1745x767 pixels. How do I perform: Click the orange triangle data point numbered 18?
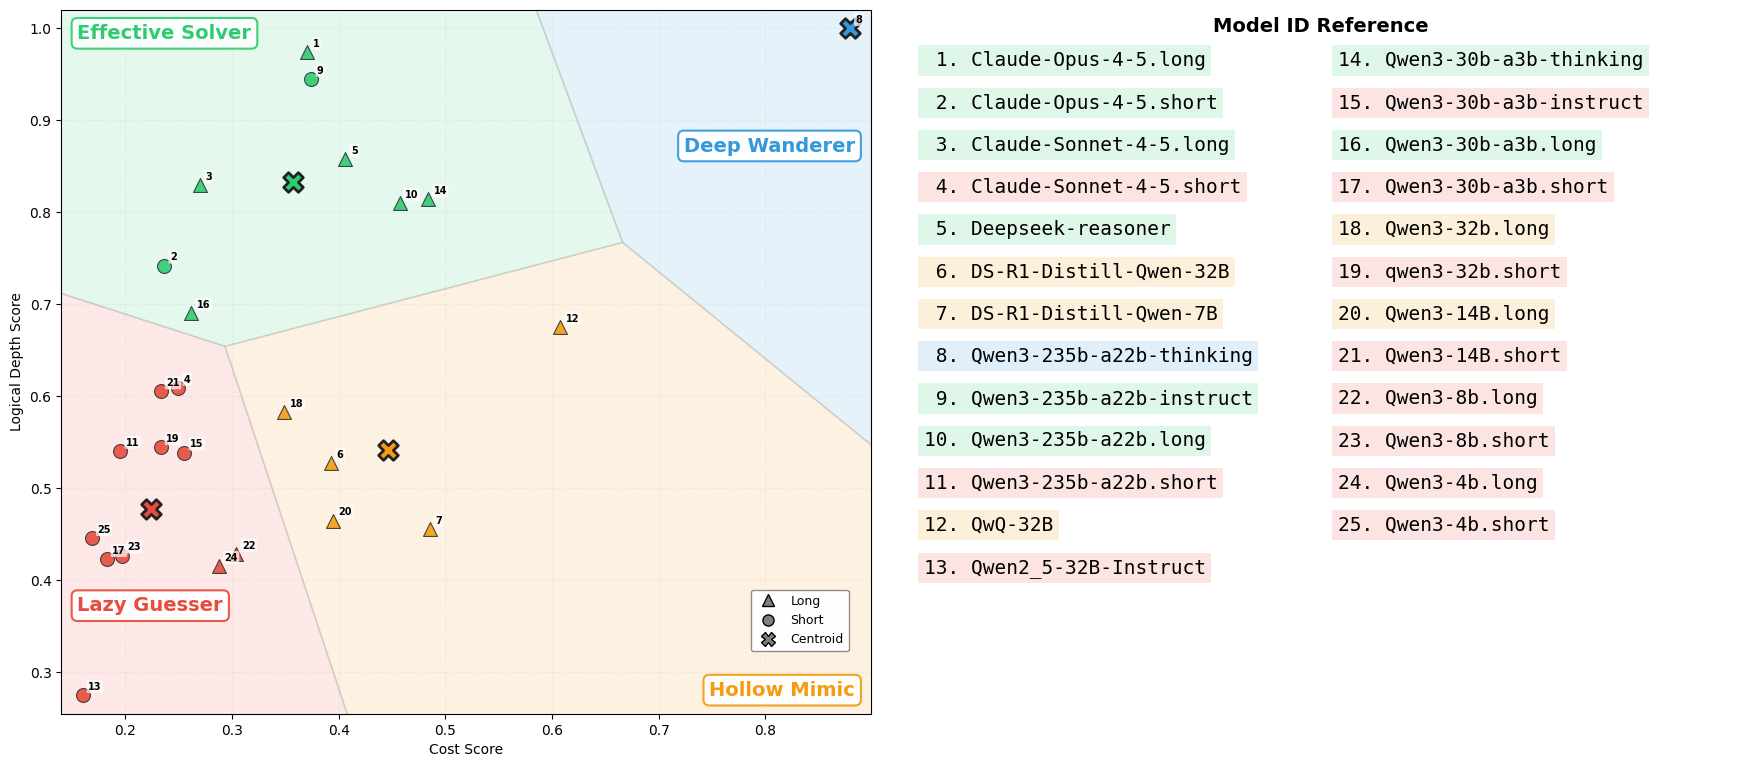coord(284,413)
